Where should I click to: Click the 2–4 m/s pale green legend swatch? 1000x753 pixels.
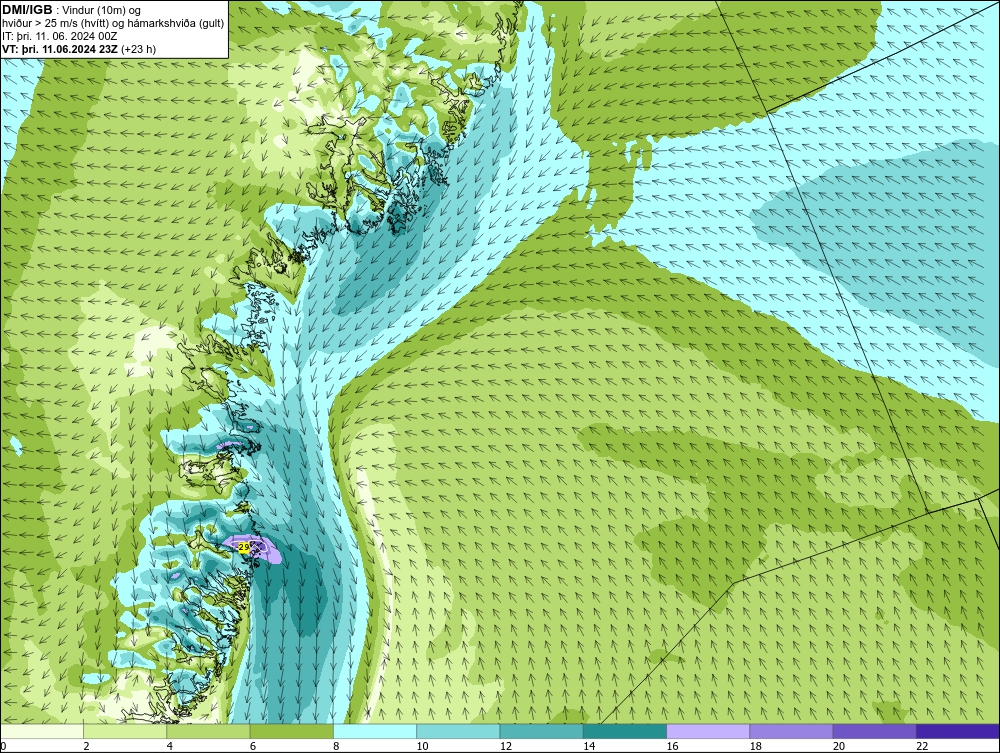coord(125,731)
